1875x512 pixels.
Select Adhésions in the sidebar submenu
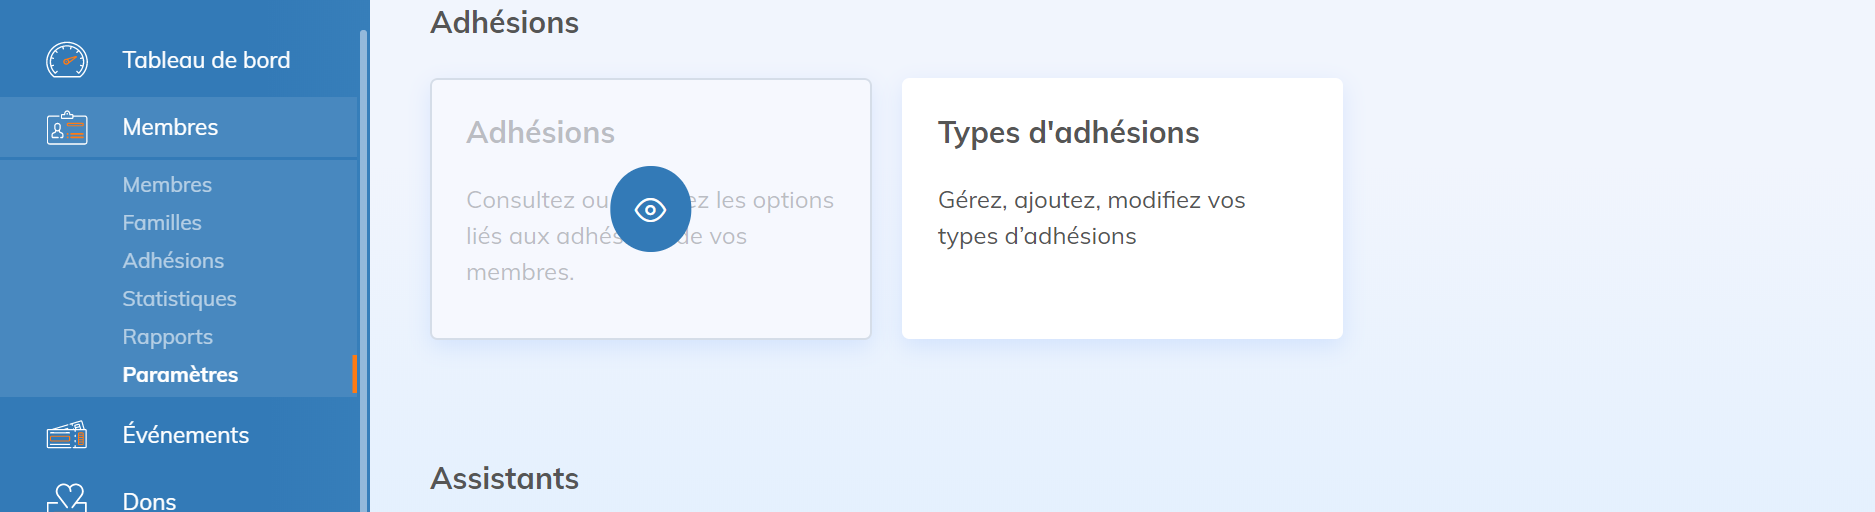tap(173, 261)
